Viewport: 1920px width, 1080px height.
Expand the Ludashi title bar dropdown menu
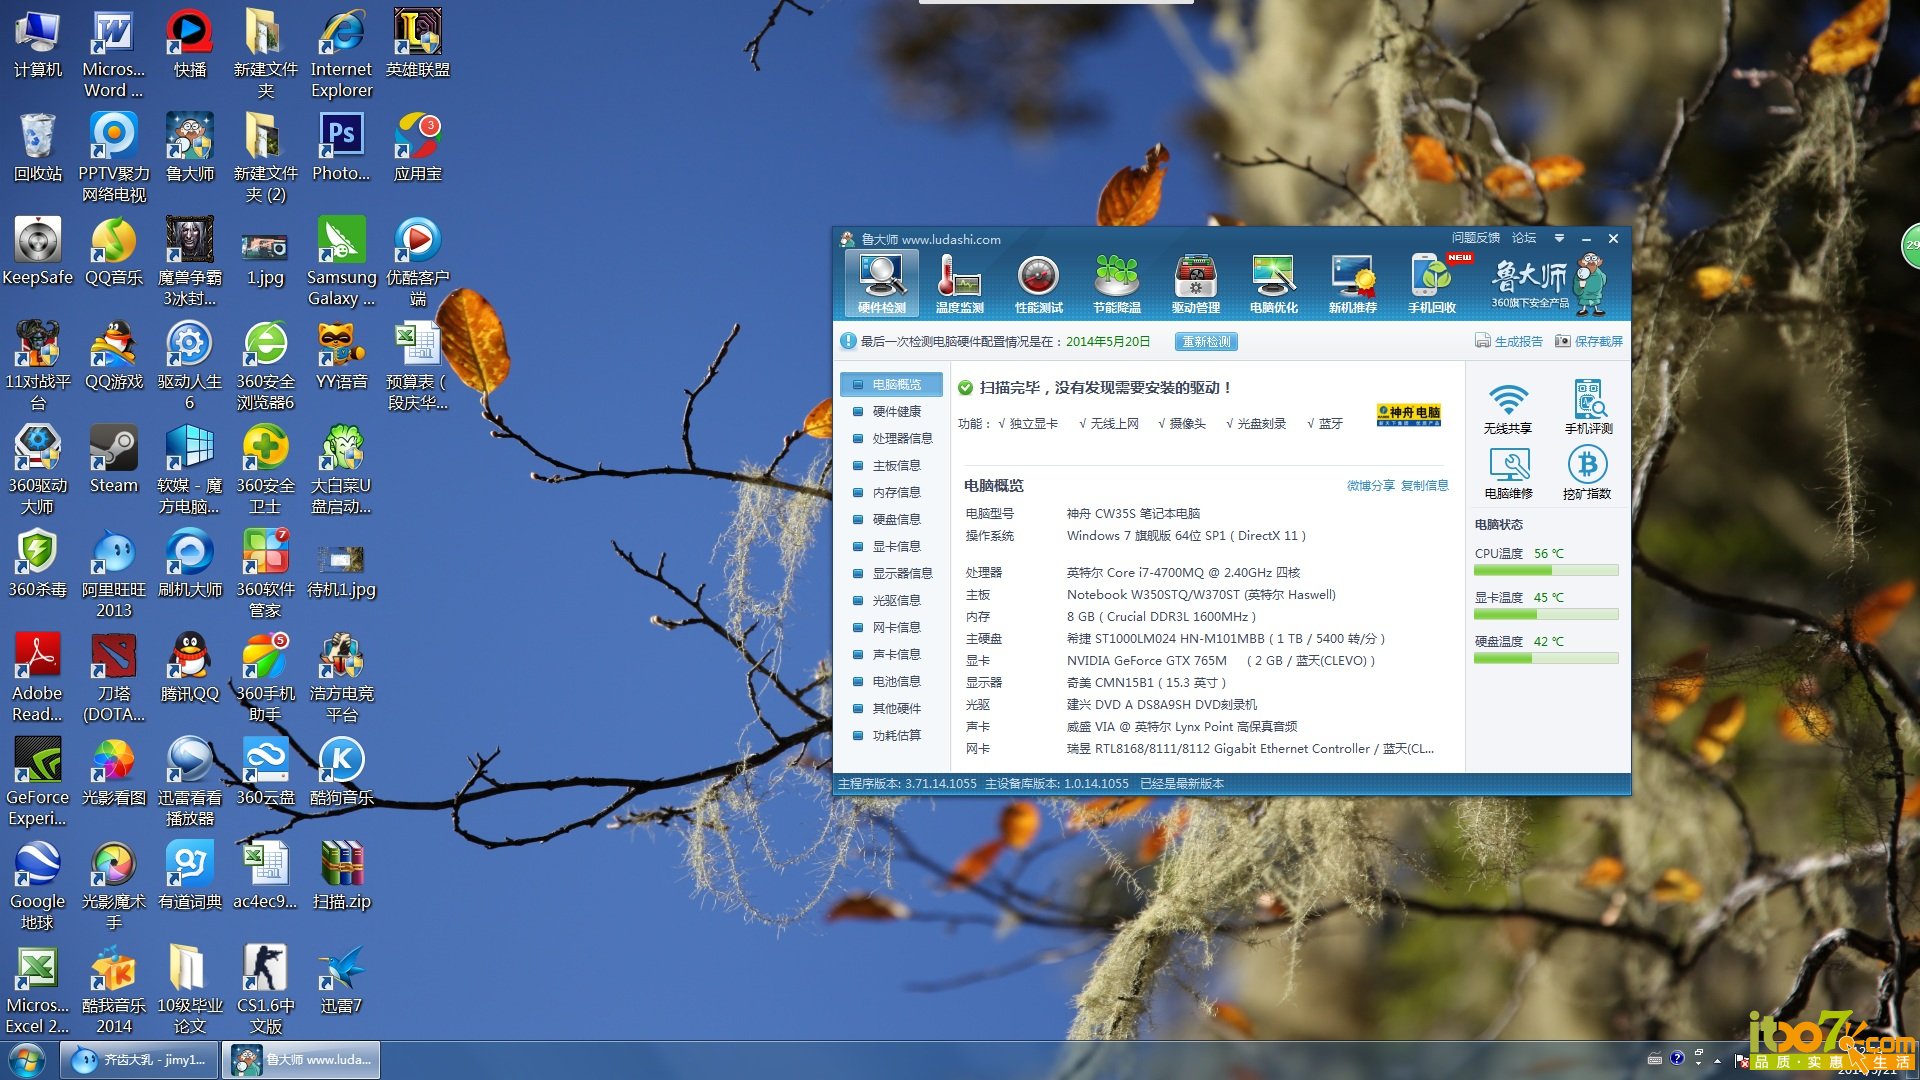(x=1559, y=238)
